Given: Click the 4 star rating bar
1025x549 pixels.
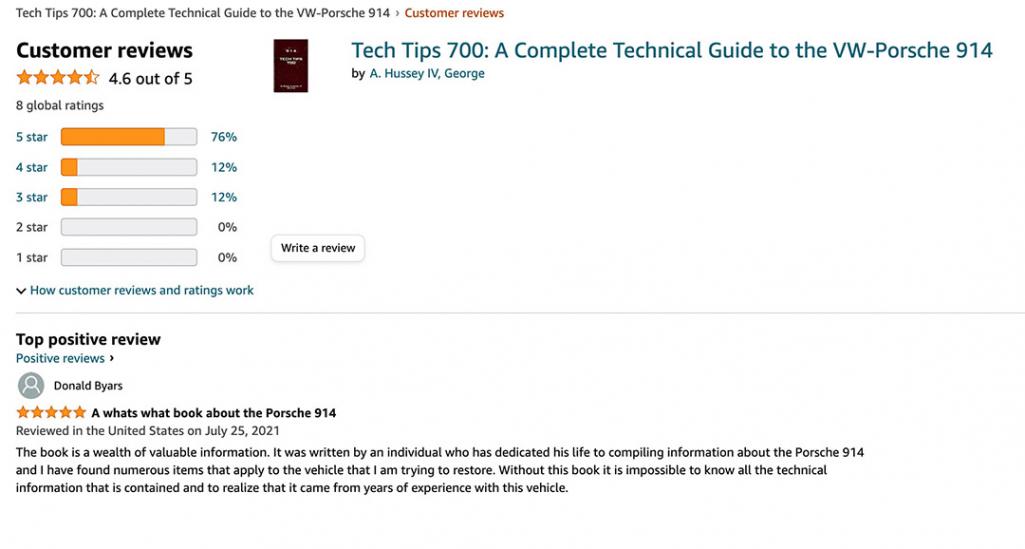Looking at the screenshot, I should (129, 167).
